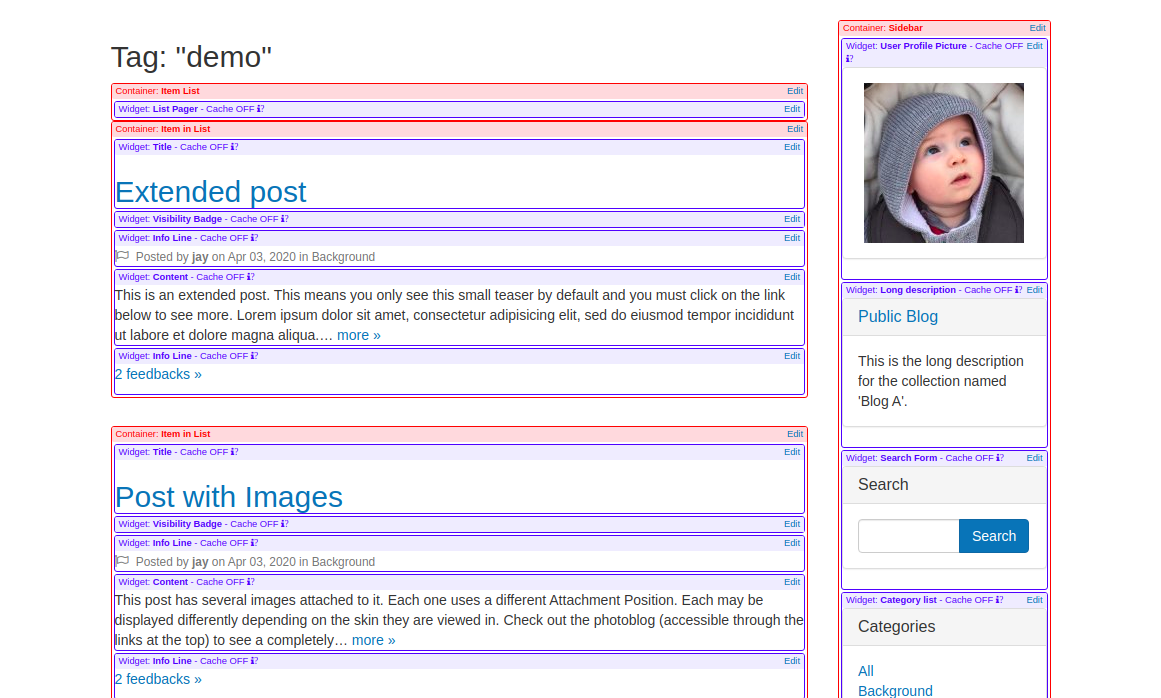Edit the Item in List container of Post with Images
Screen dimensions: 1161x698
795,434
